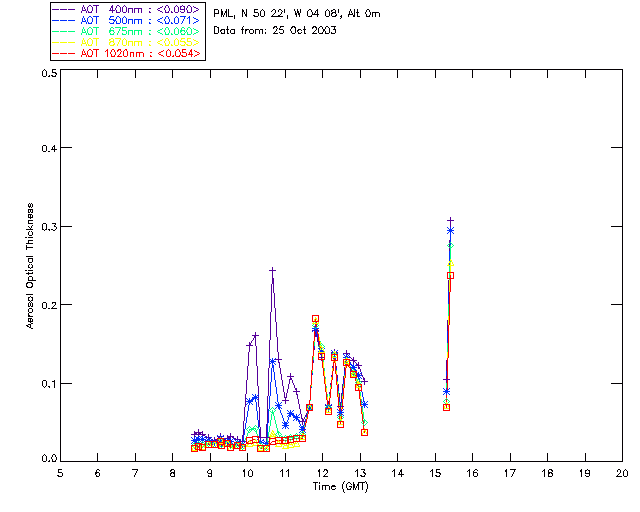Click the 'Aerosol Optical Thickness' y-axis label

pyautogui.click(x=30, y=266)
